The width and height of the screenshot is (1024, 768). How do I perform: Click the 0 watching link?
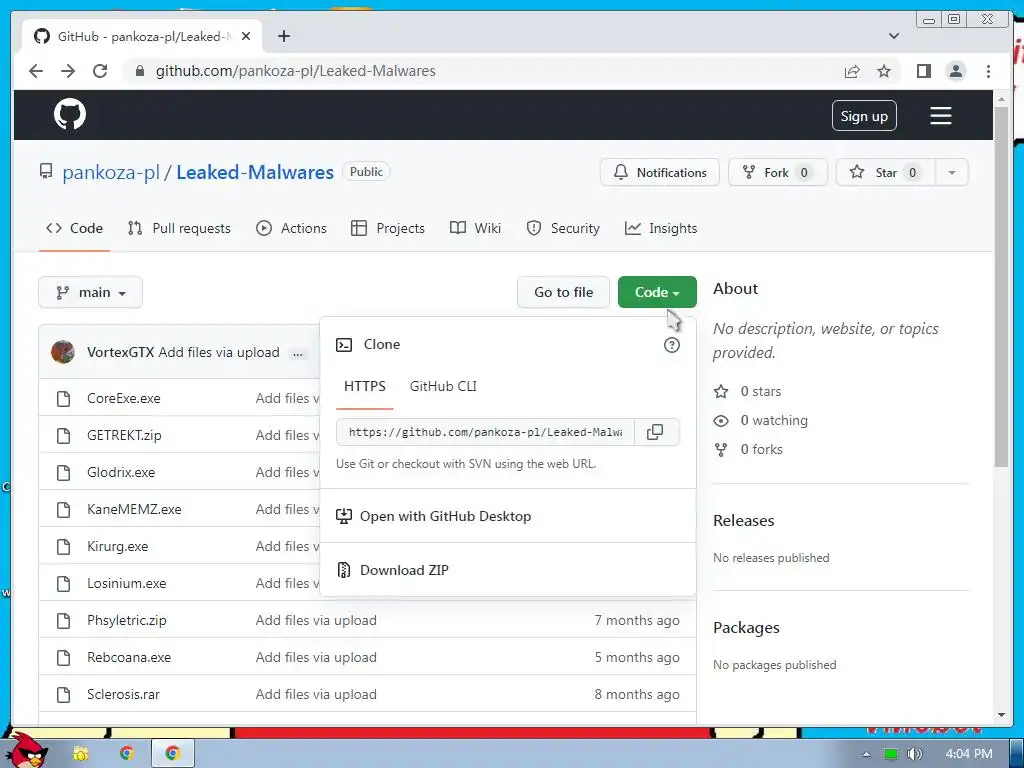pyautogui.click(x=761, y=420)
